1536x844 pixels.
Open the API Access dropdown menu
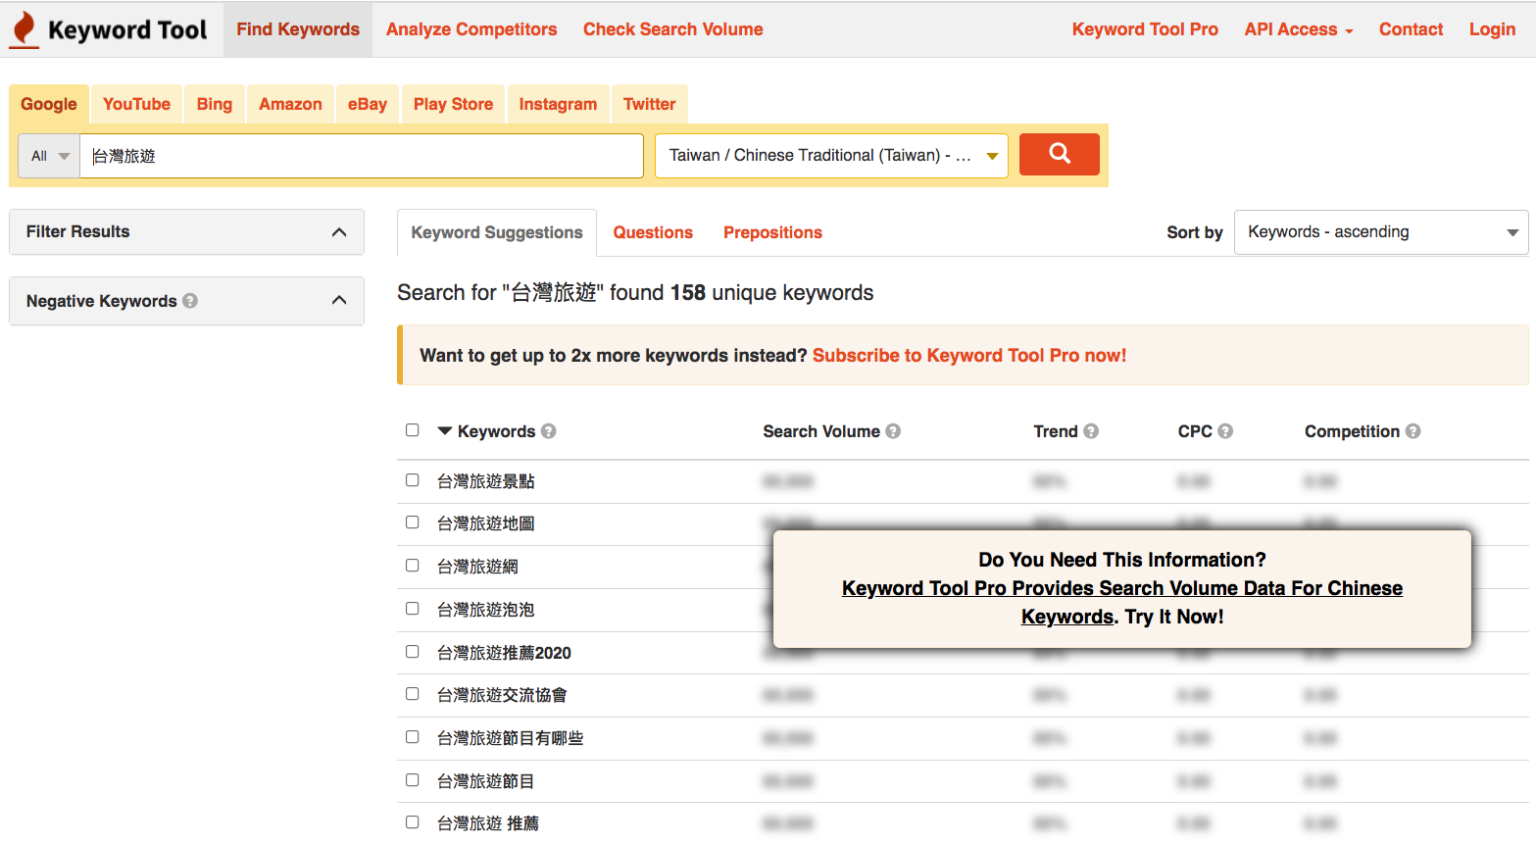pyautogui.click(x=1298, y=29)
